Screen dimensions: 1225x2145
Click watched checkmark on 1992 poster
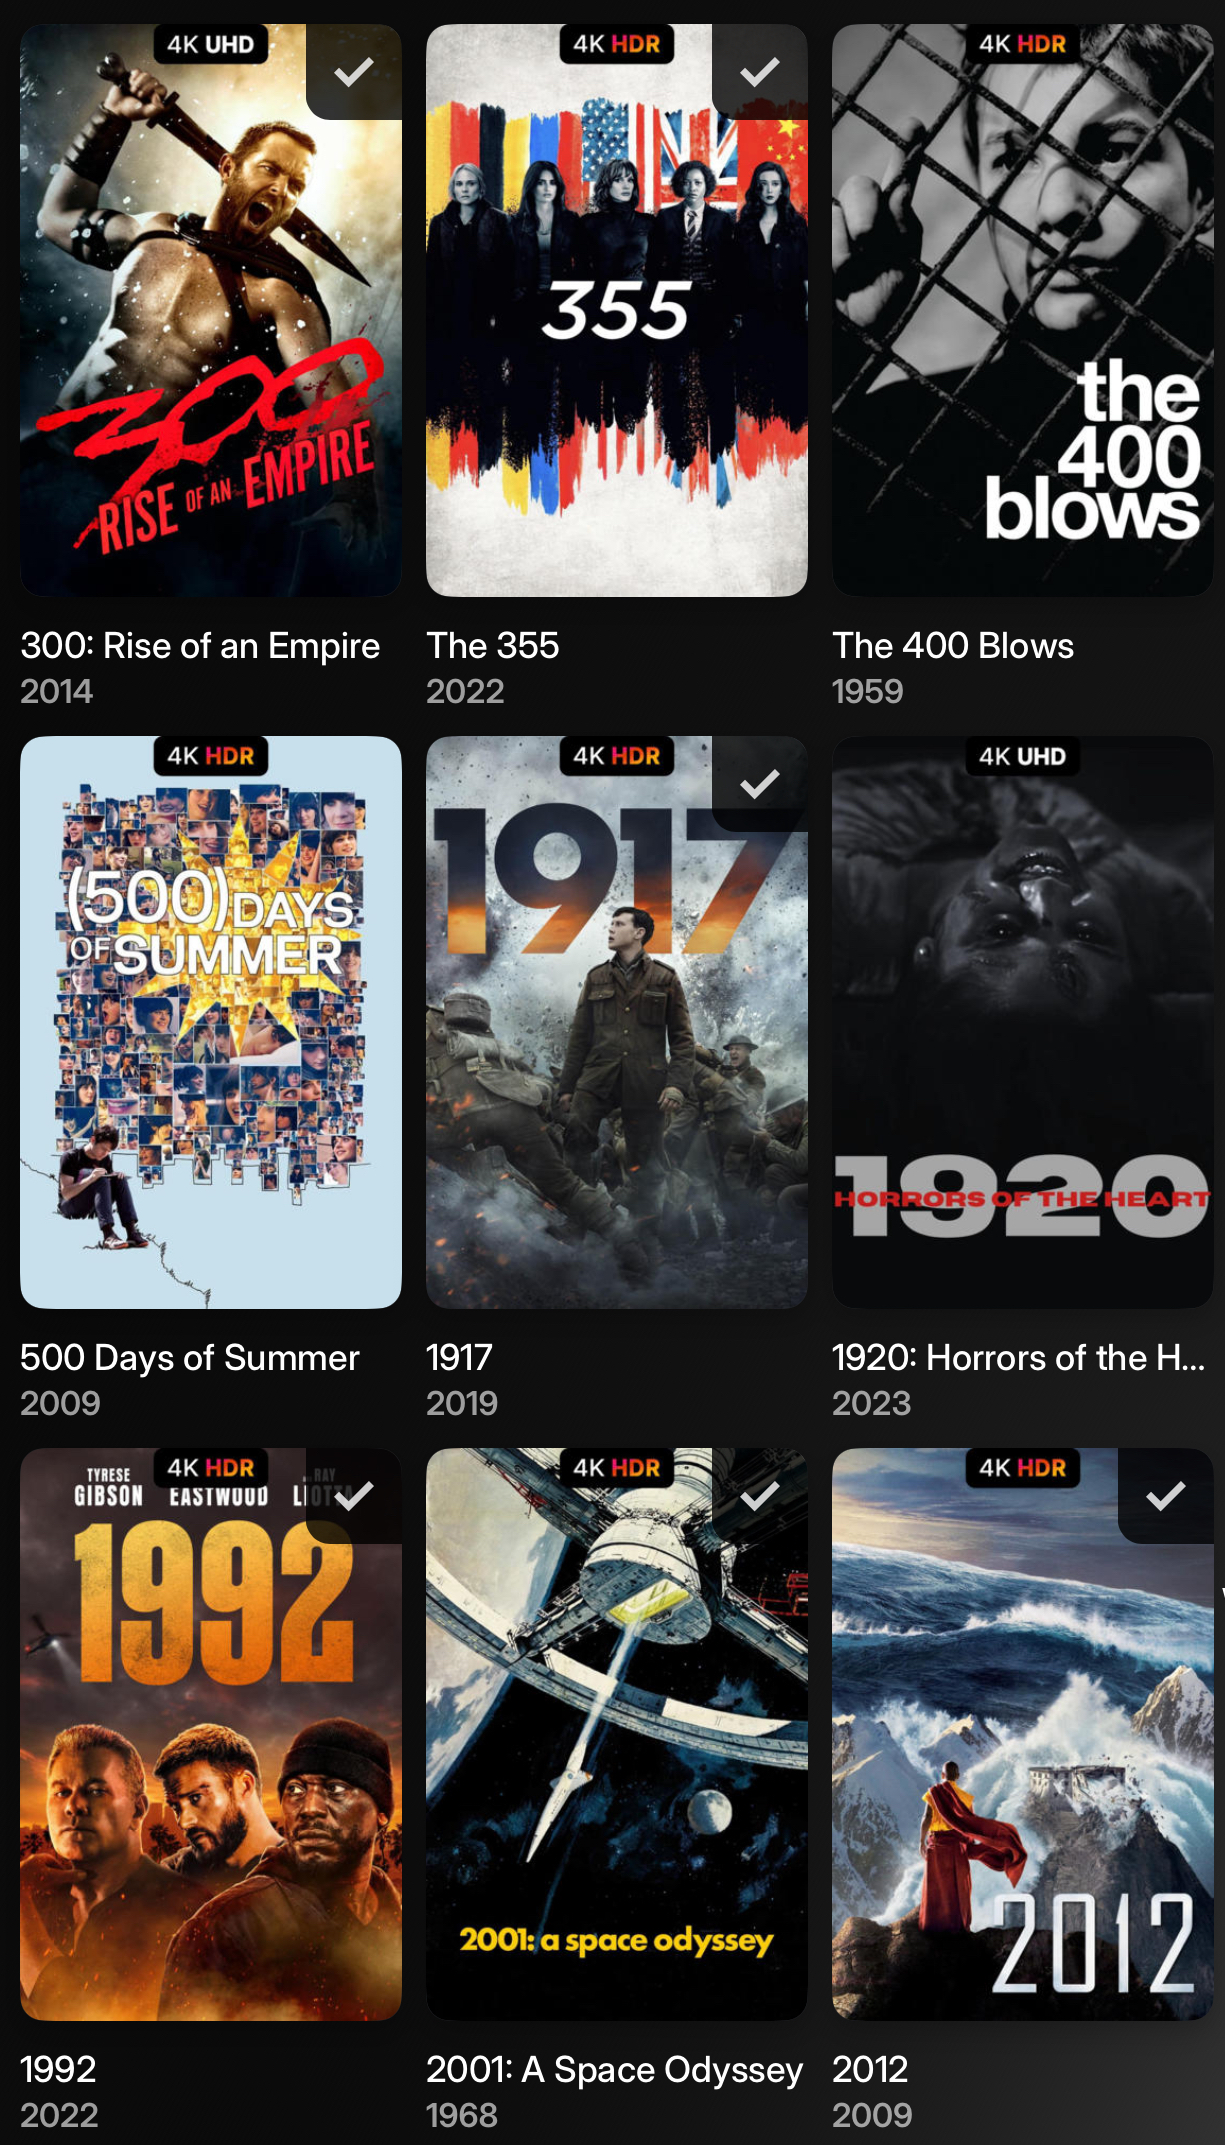(x=354, y=1496)
